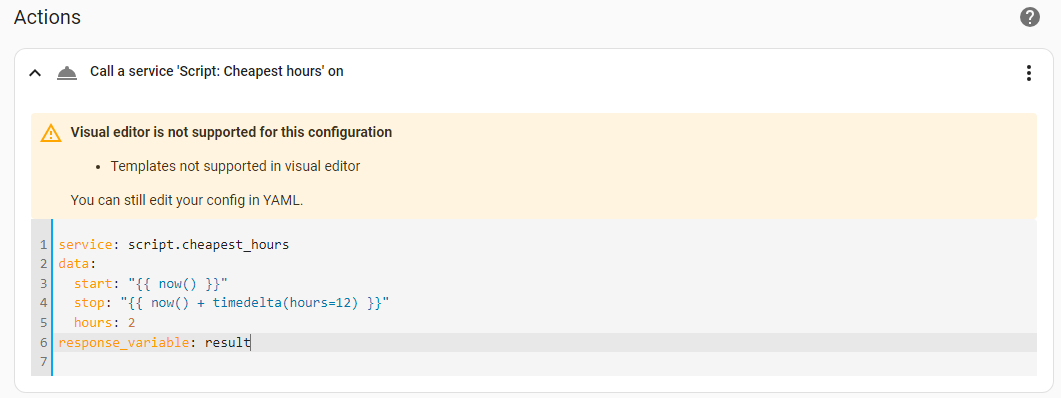1061x398 pixels.
Task: Click line number 6 in the gutter
Action: click(43, 342)
